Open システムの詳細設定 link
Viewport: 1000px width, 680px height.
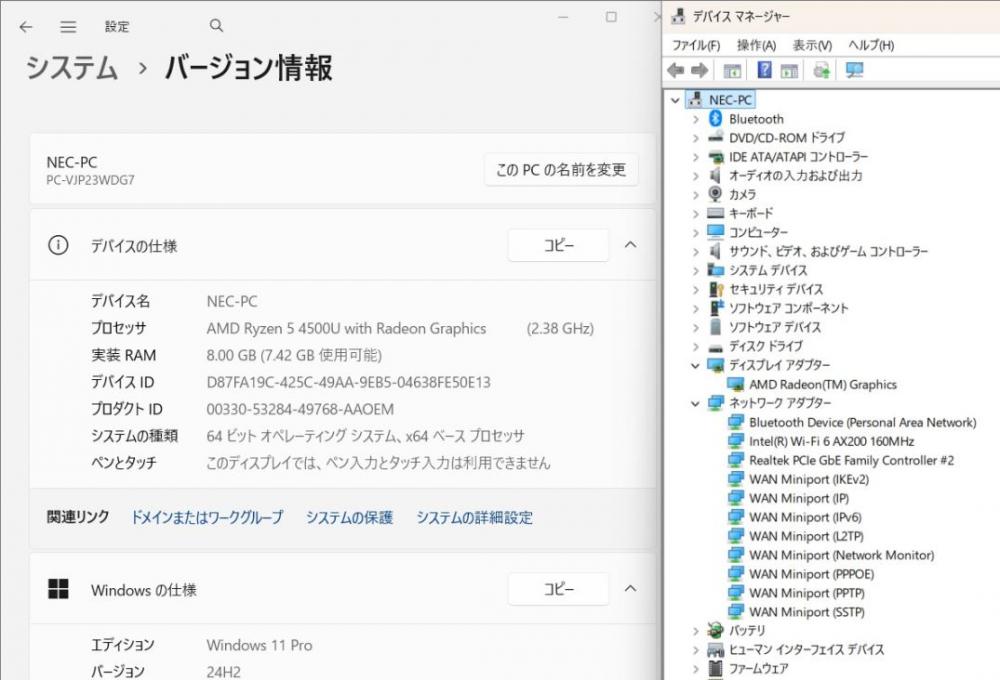click(x=474, y=517)
